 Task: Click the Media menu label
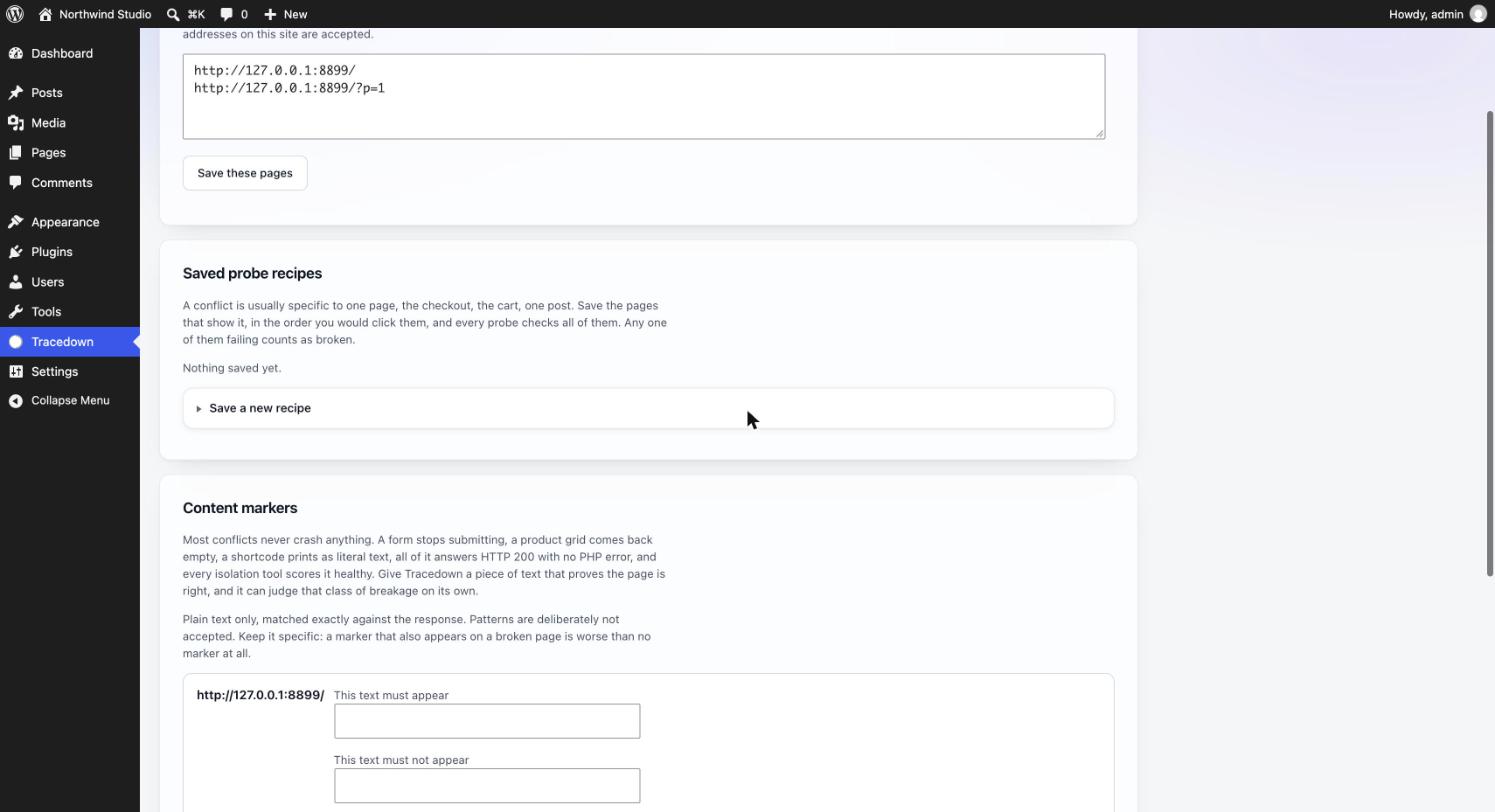point(48,122)
